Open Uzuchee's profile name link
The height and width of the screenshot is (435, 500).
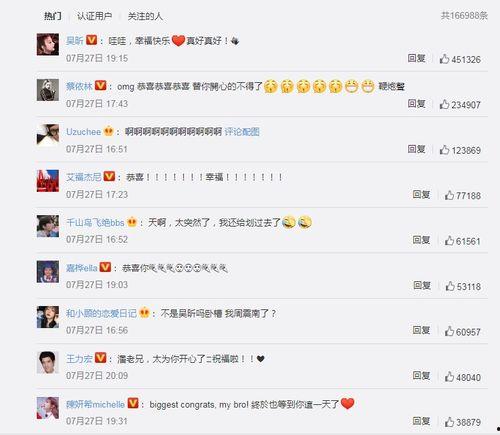83,132
